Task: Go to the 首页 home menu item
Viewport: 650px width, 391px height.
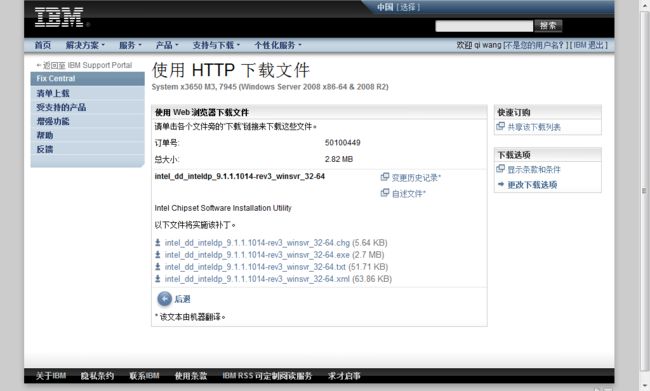Action: [x=43, y=45]
